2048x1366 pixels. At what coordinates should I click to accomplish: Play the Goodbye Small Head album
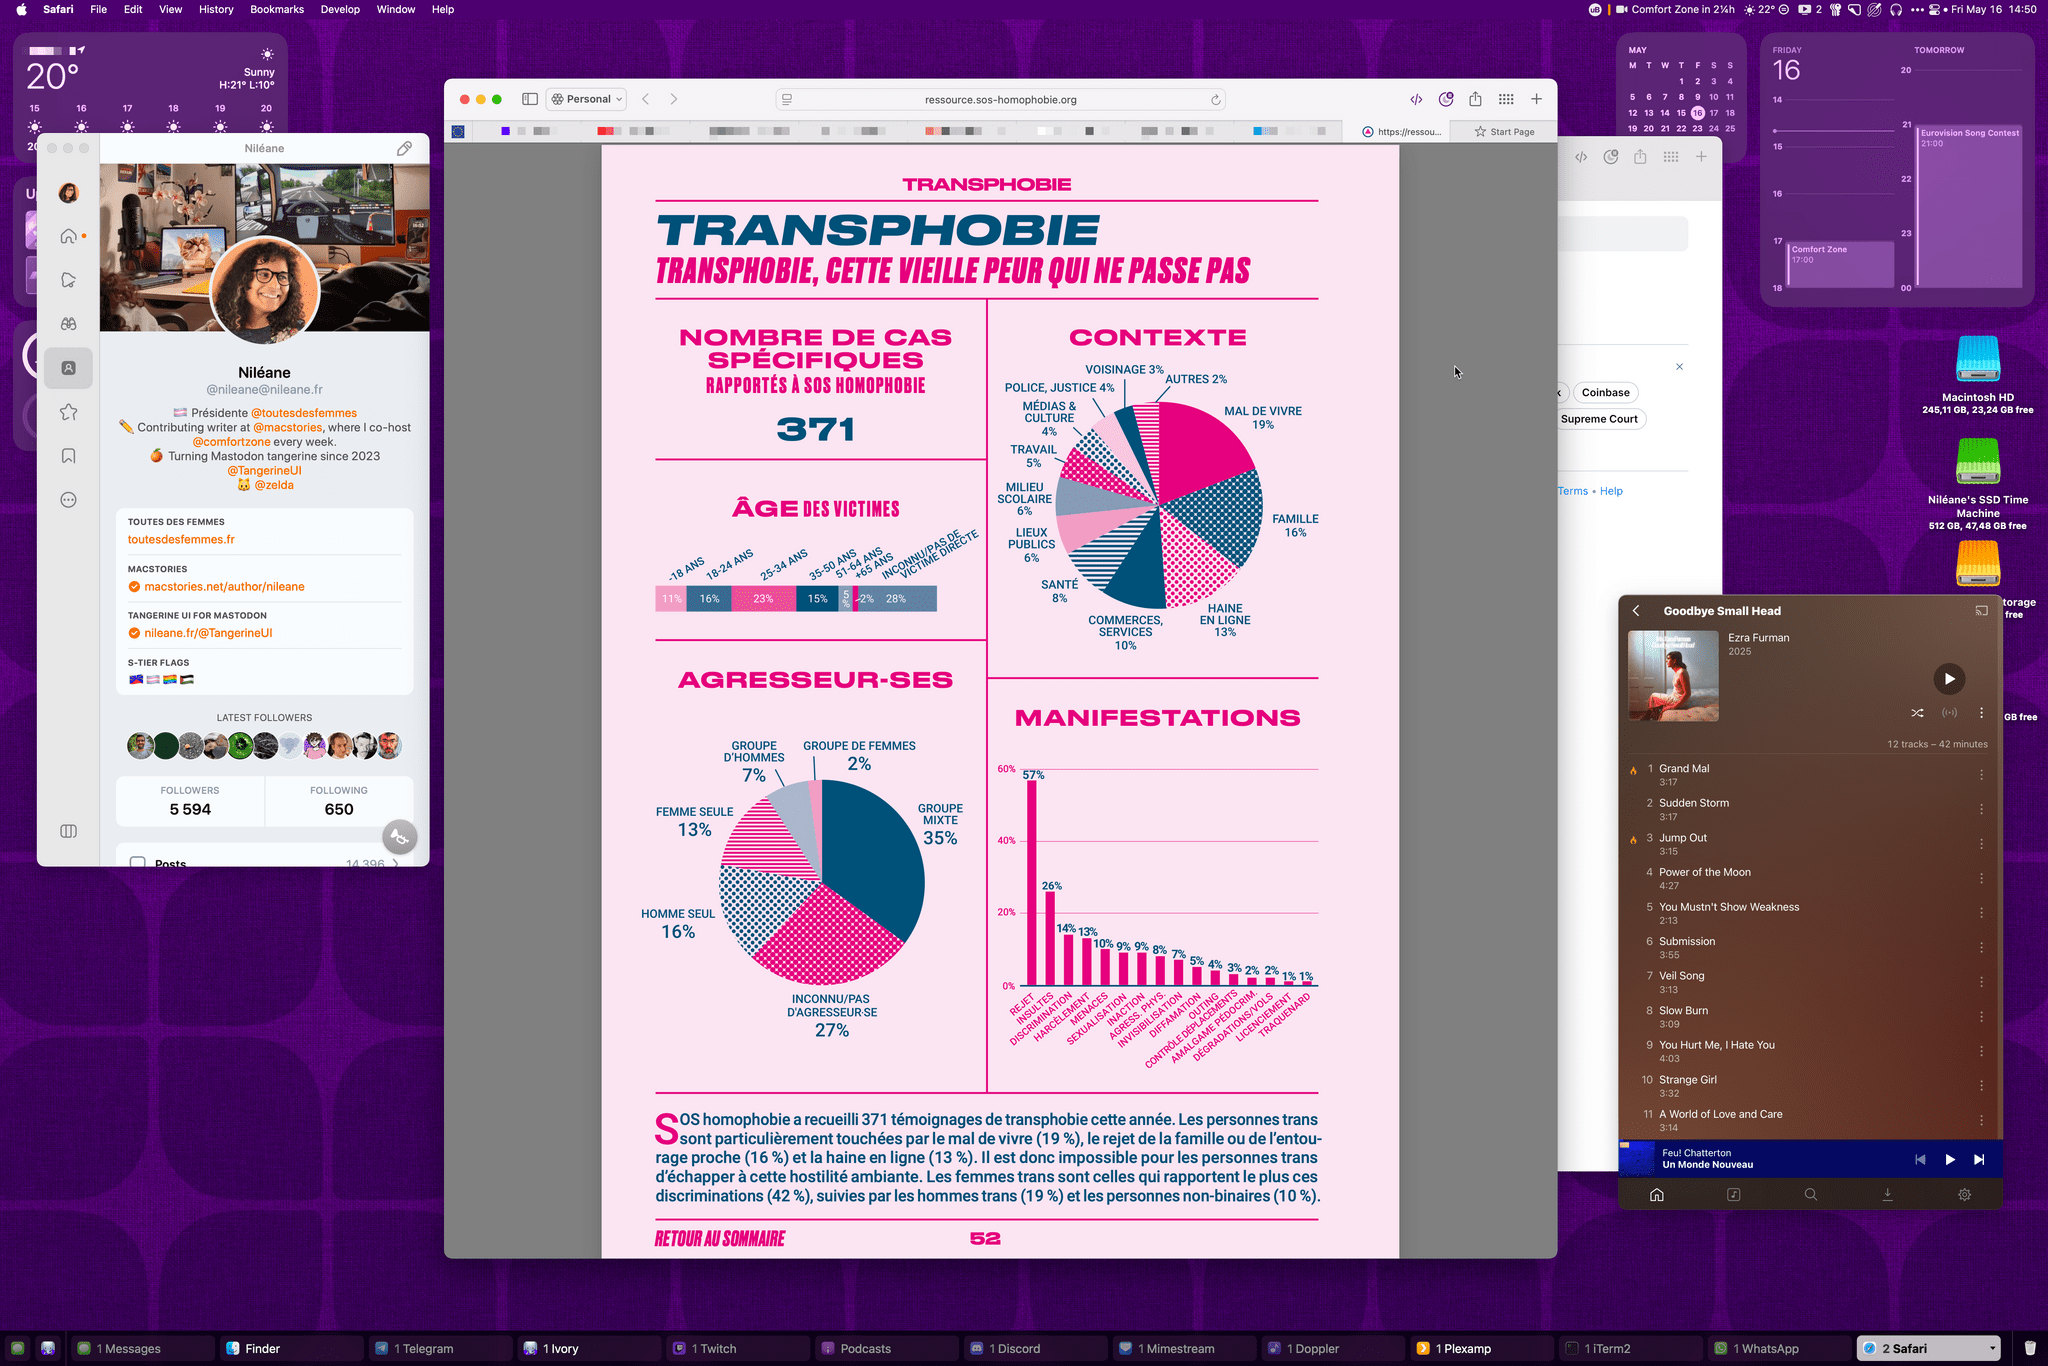pyautogui.click(x=1948, y=678)
